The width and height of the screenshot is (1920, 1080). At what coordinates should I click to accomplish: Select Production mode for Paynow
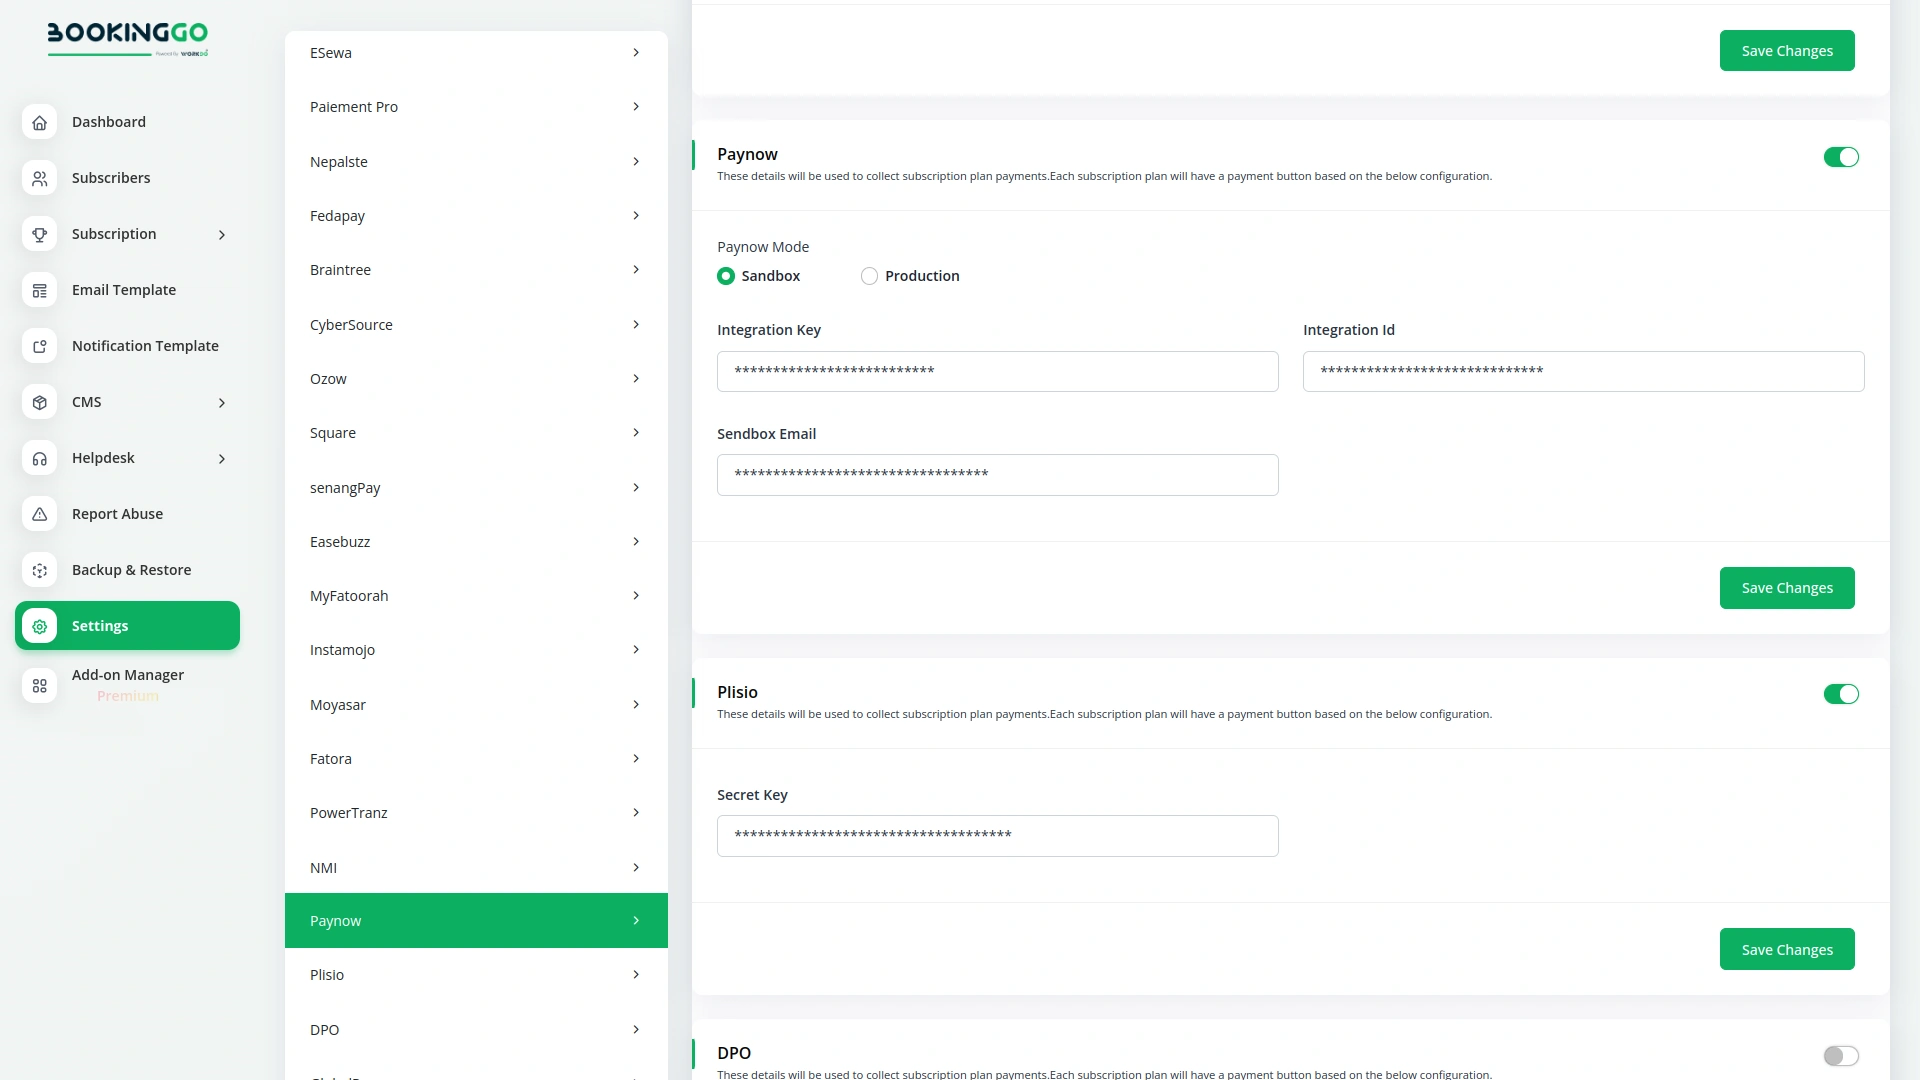(869, 276)
